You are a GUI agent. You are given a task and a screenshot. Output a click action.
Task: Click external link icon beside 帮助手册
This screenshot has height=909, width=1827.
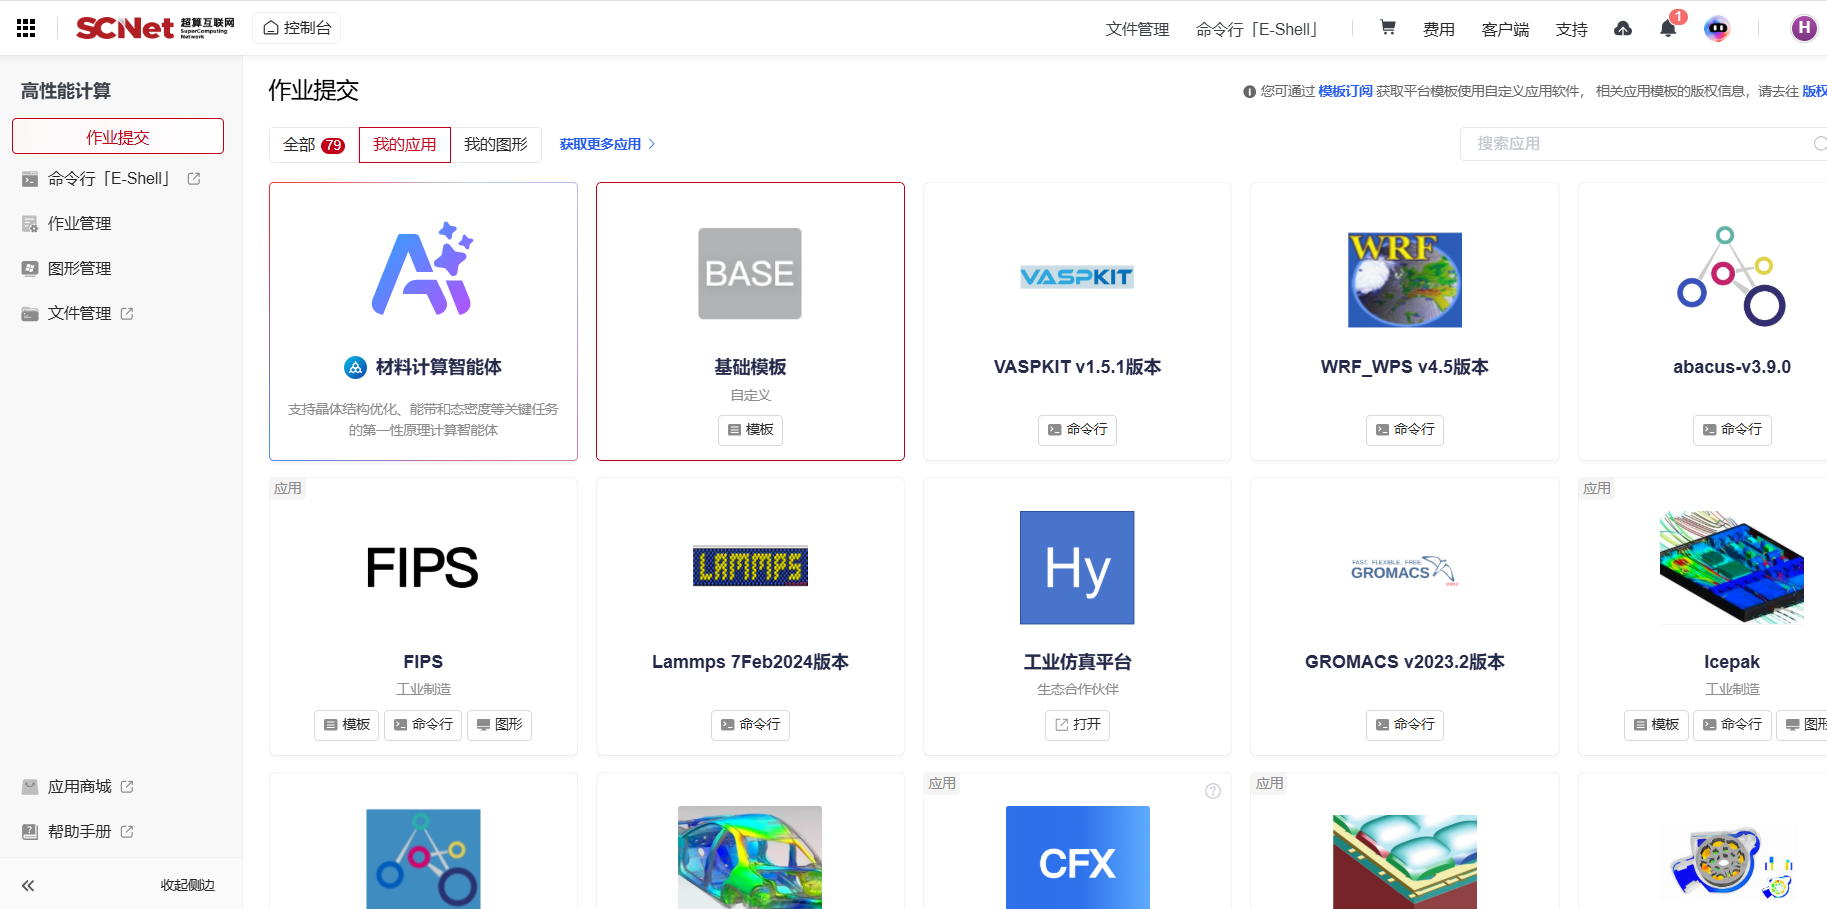pos(127,832)
